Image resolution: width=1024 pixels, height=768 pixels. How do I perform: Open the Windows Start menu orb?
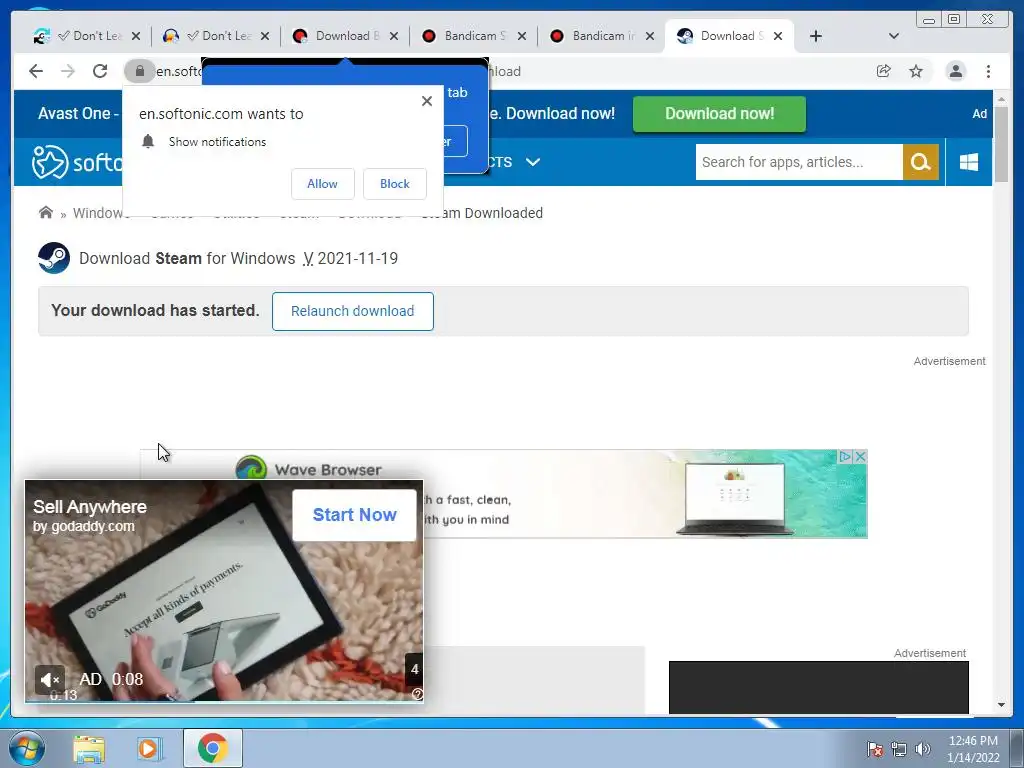coord(27,748)
